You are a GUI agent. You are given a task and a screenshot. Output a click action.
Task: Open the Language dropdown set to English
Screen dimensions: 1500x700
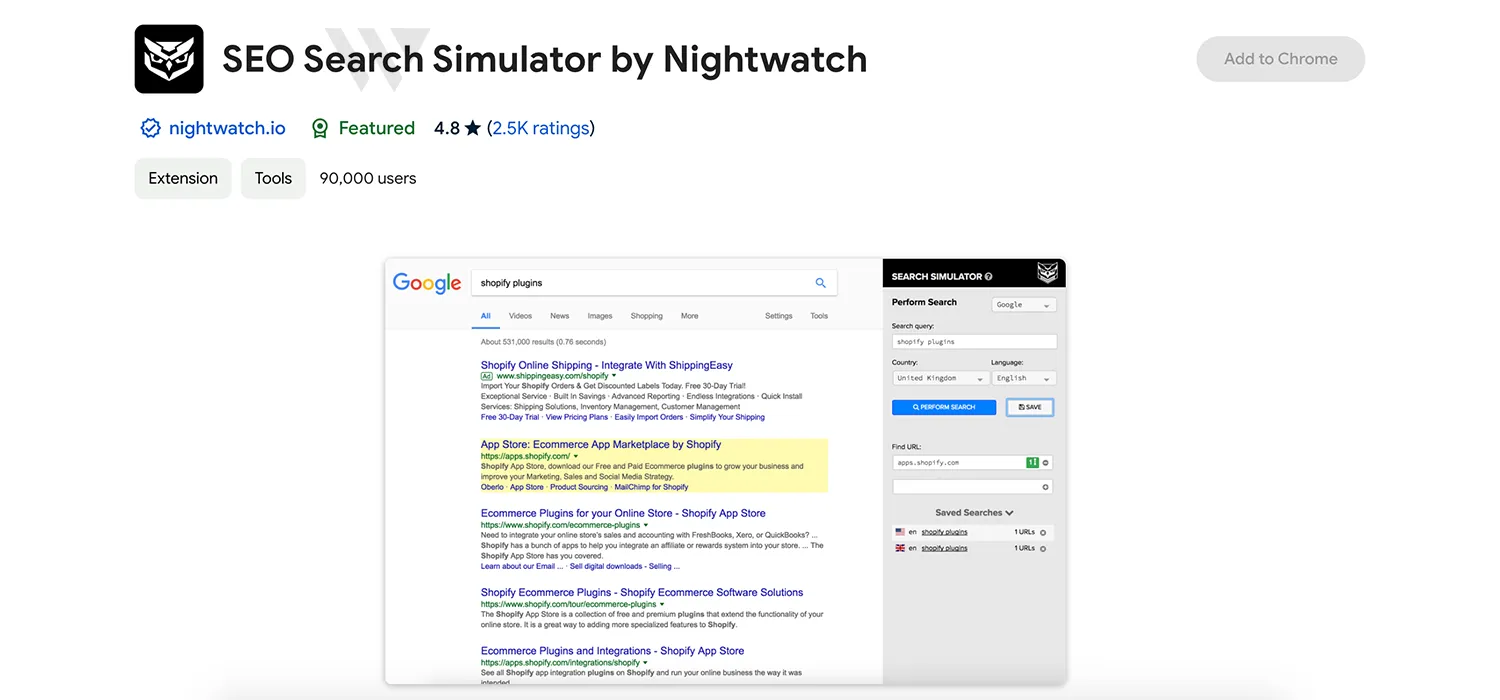coord(1024,378)
